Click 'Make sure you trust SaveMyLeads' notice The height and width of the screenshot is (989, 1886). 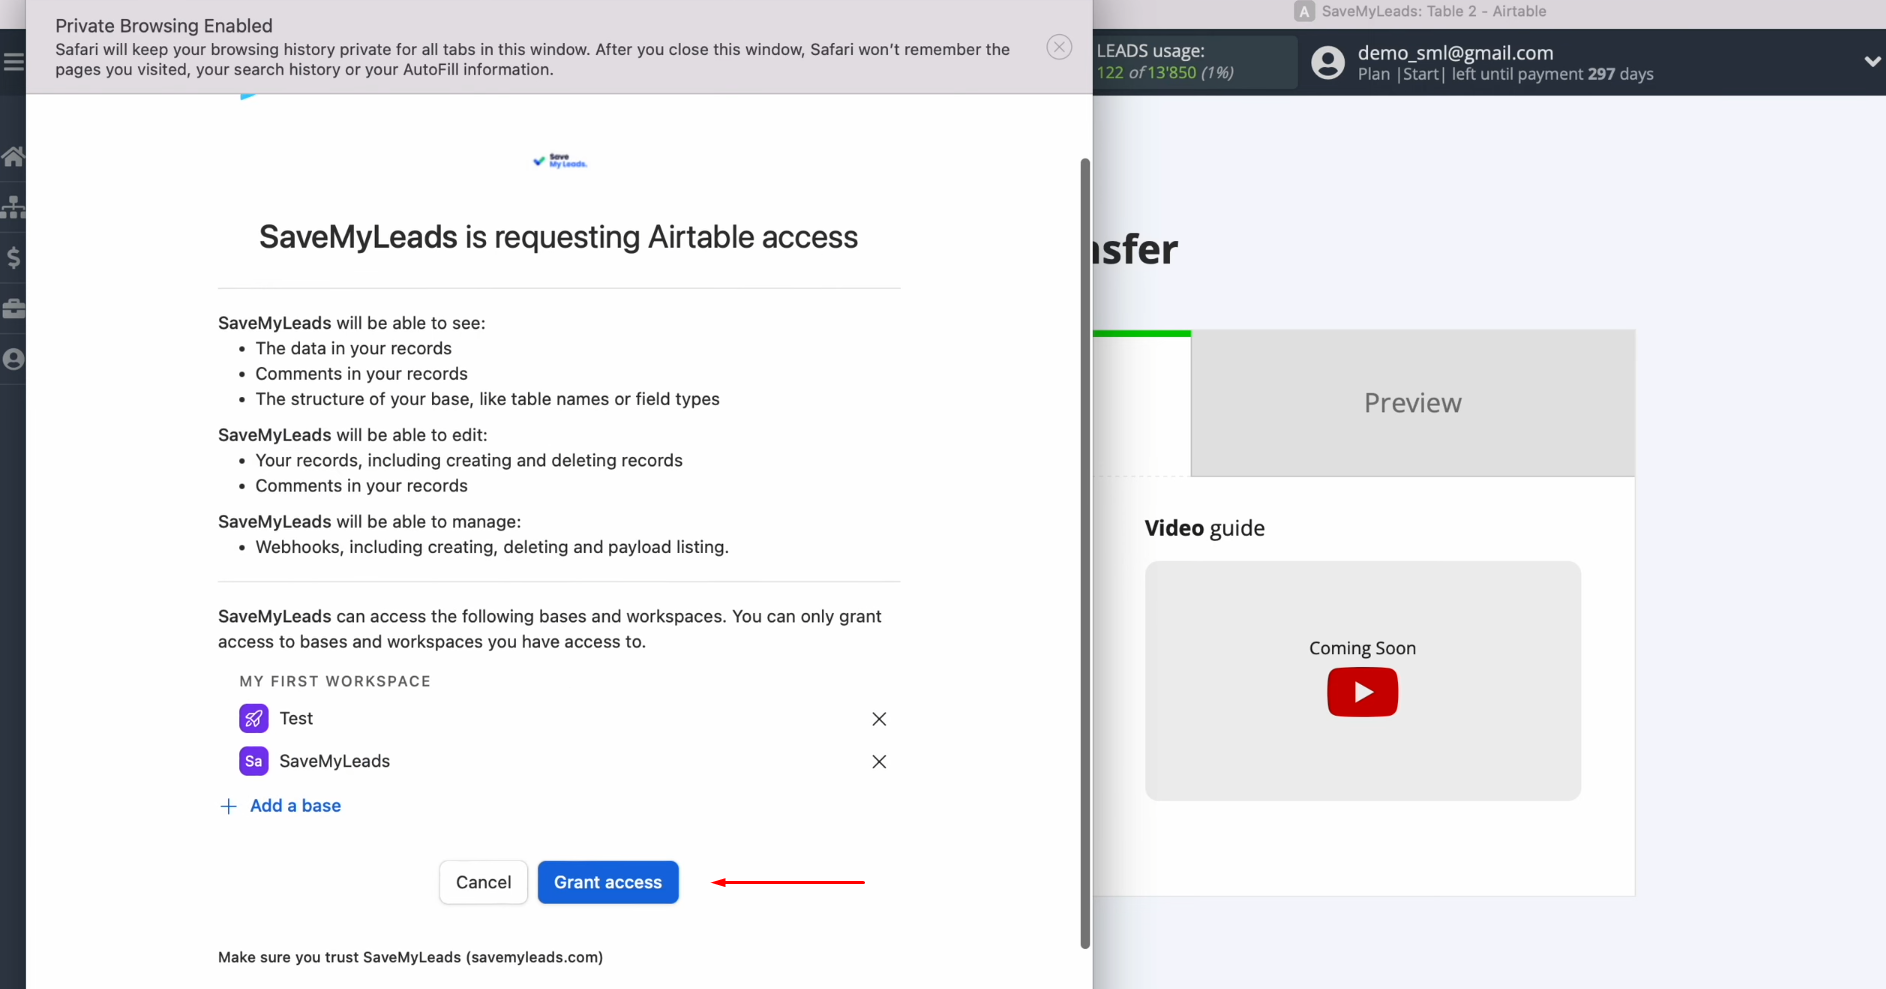tap(410, 957)
